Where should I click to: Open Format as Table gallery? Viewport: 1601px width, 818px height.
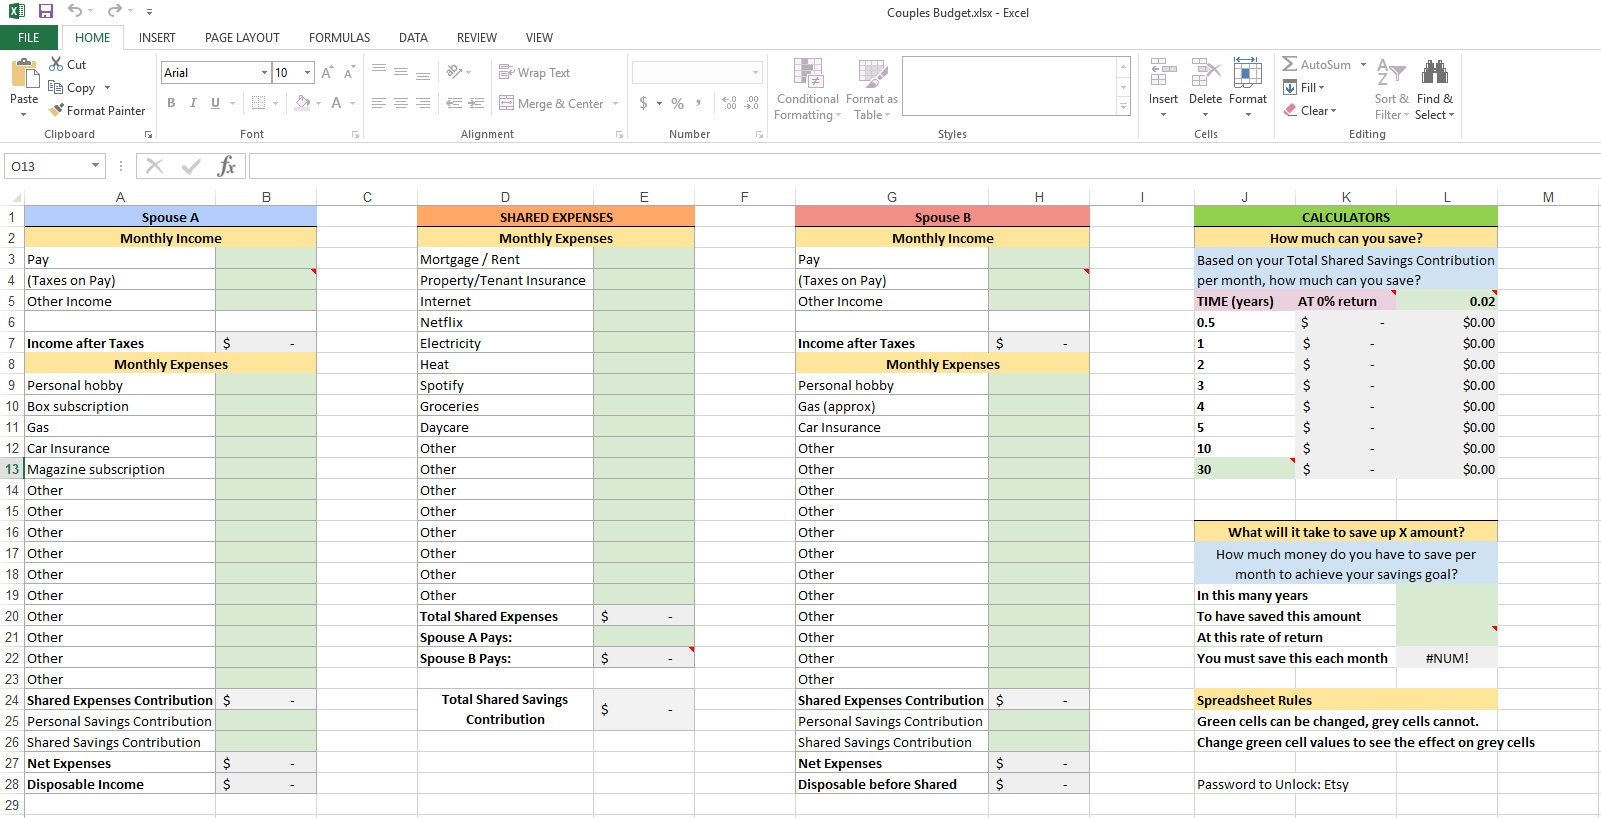pyautogui.click(x=872, y=89)
